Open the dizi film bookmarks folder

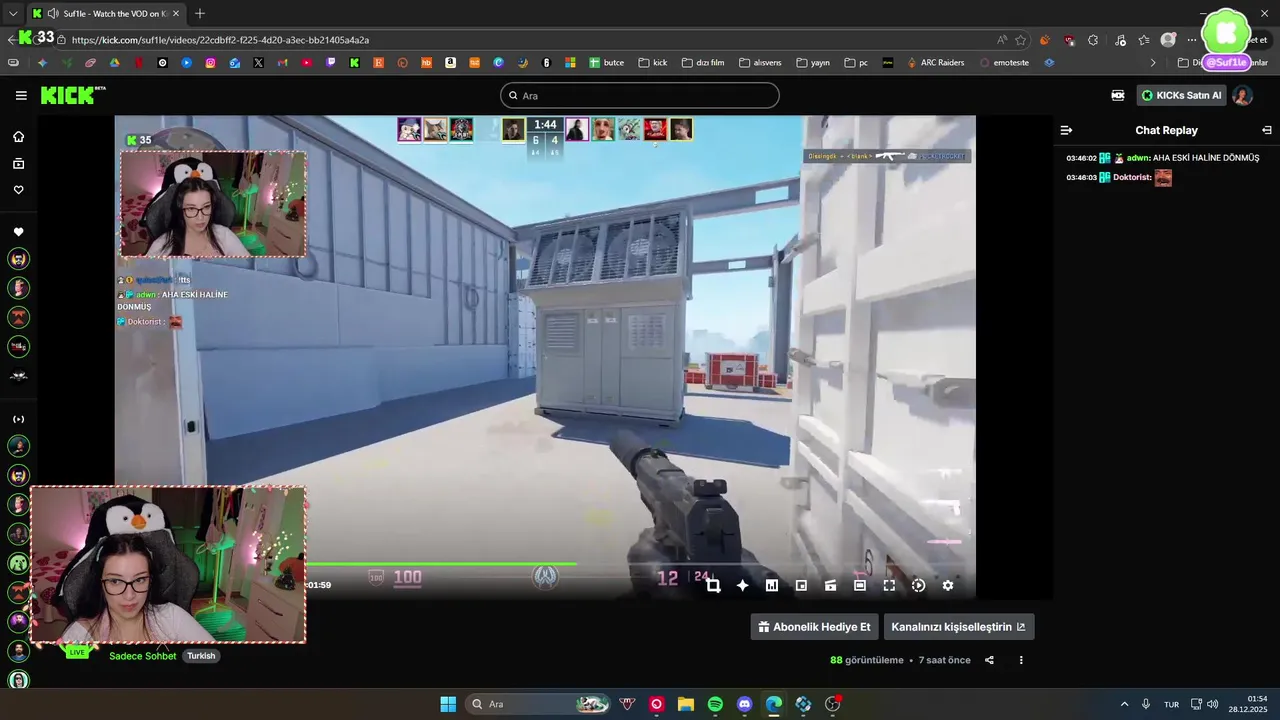click(x=703, y=62)
